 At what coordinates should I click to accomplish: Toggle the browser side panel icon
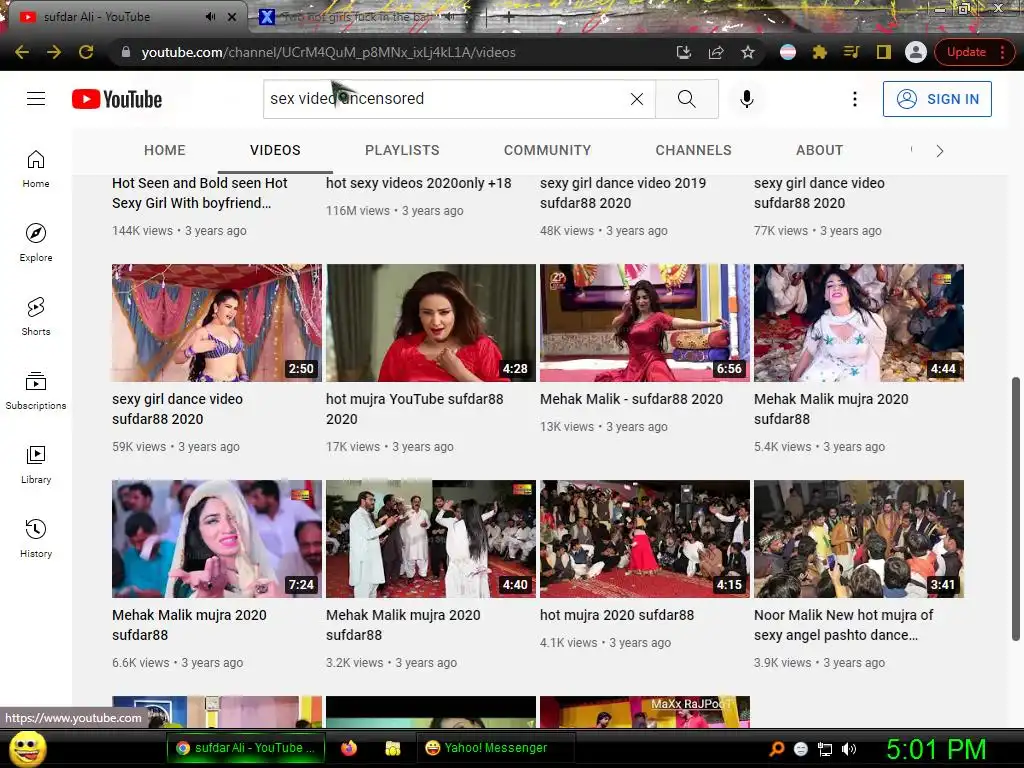click(x=884, y=52)
